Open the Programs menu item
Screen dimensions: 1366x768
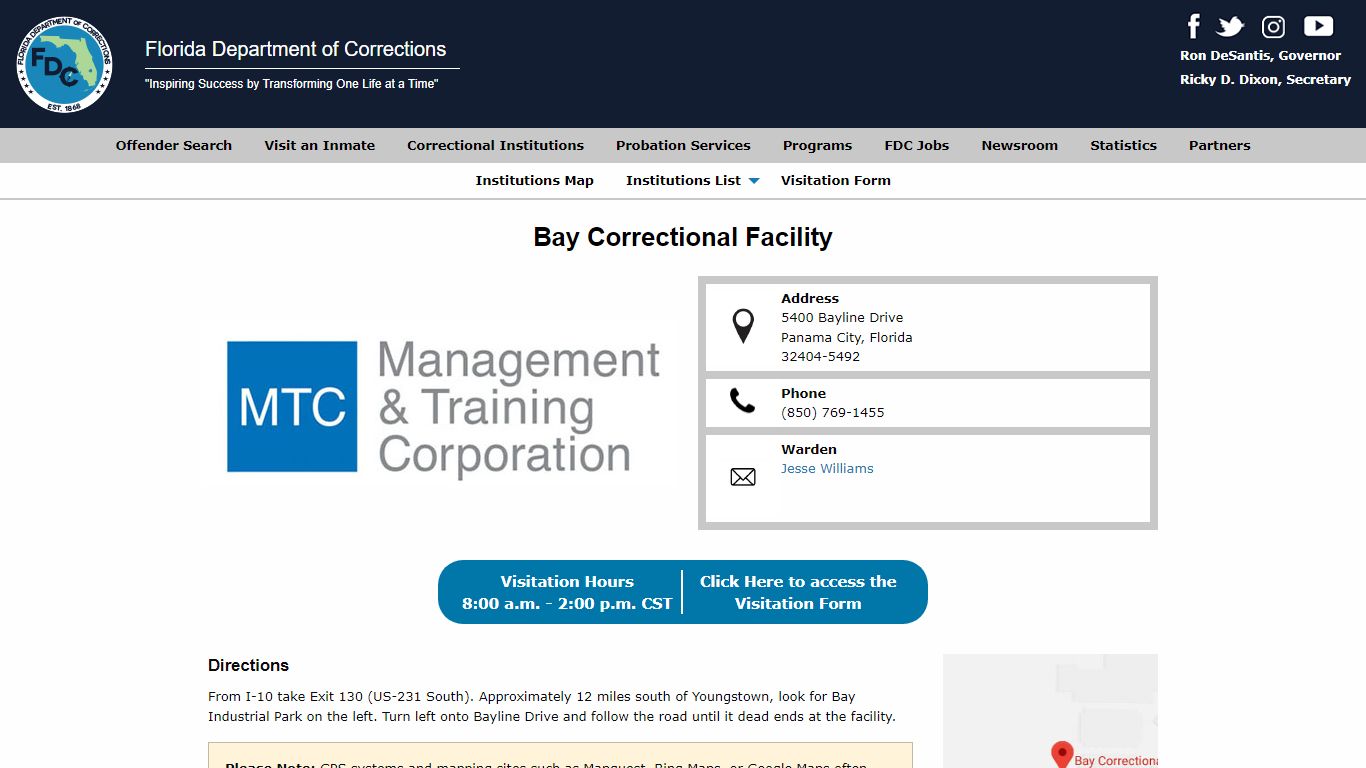point(817,145)
